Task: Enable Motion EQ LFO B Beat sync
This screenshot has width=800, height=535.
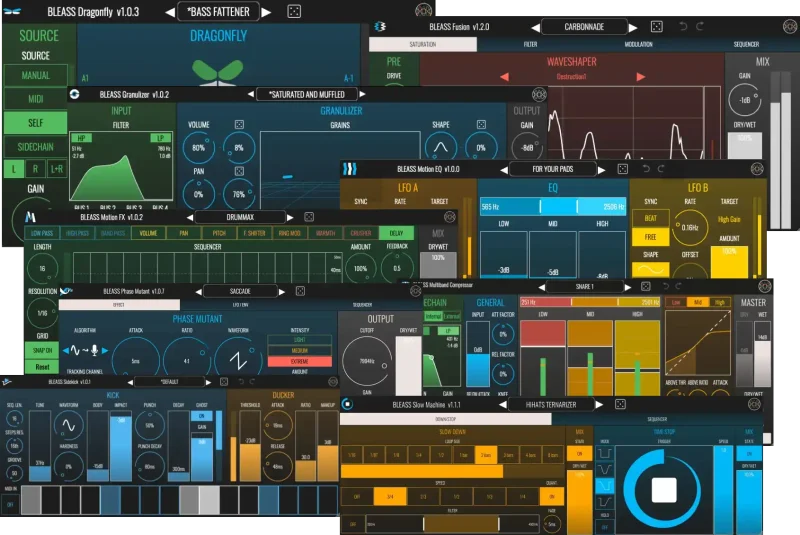Action: [x=651, y=218]
